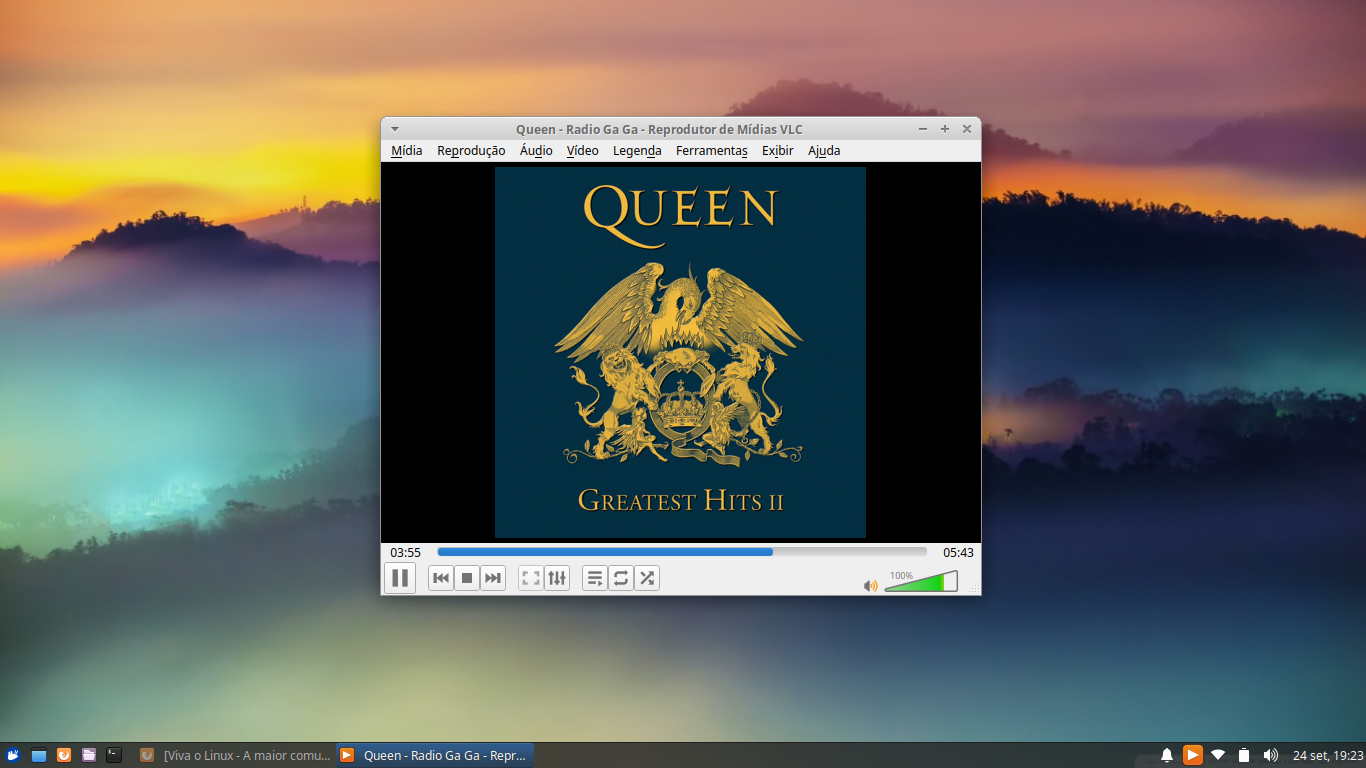Open the file manager from the taskbar
Screen dimensions: 1366x768
(89, 755)
